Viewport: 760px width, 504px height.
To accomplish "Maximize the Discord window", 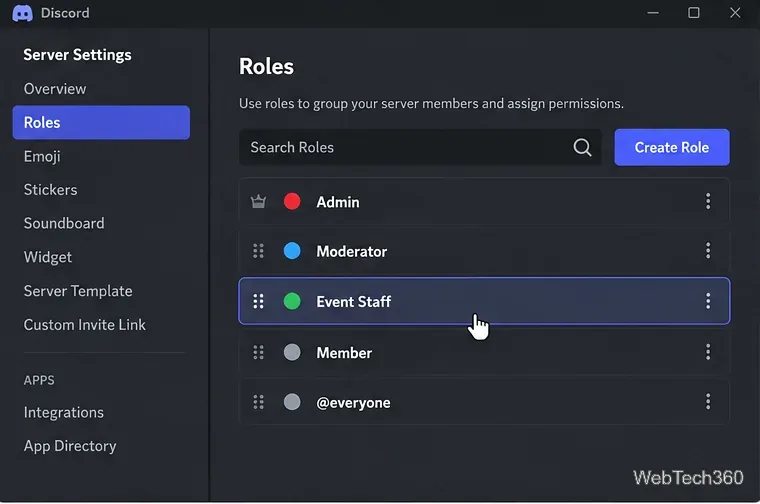I will click(694, 13).
